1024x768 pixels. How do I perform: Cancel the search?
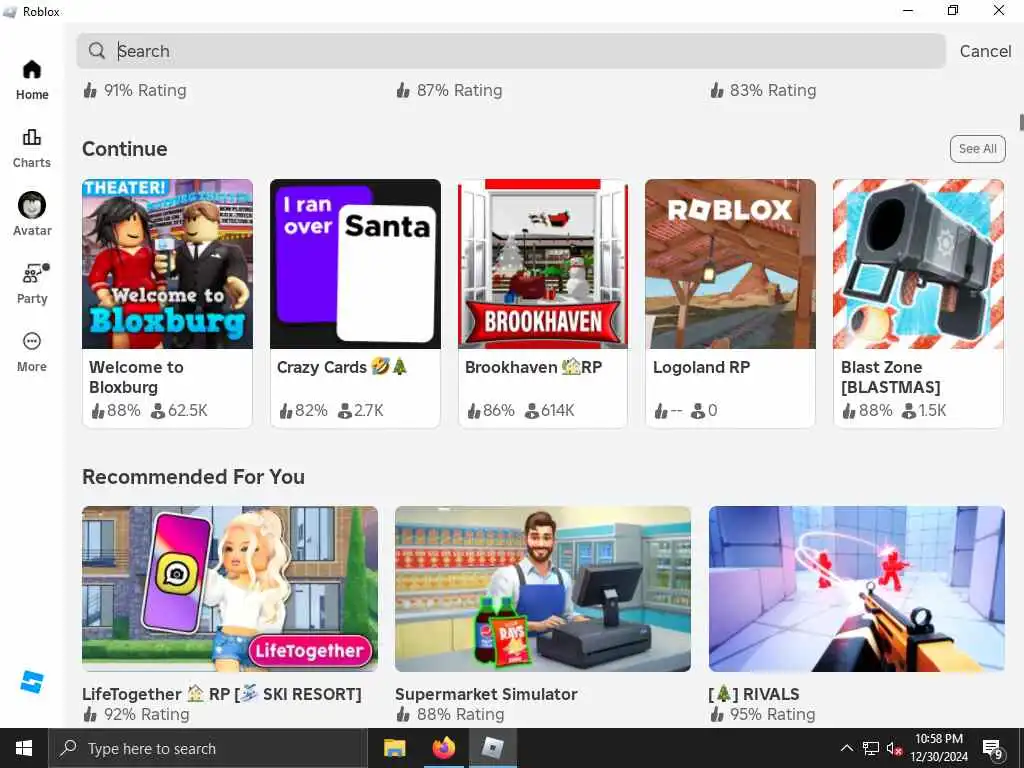click(985, 51)
